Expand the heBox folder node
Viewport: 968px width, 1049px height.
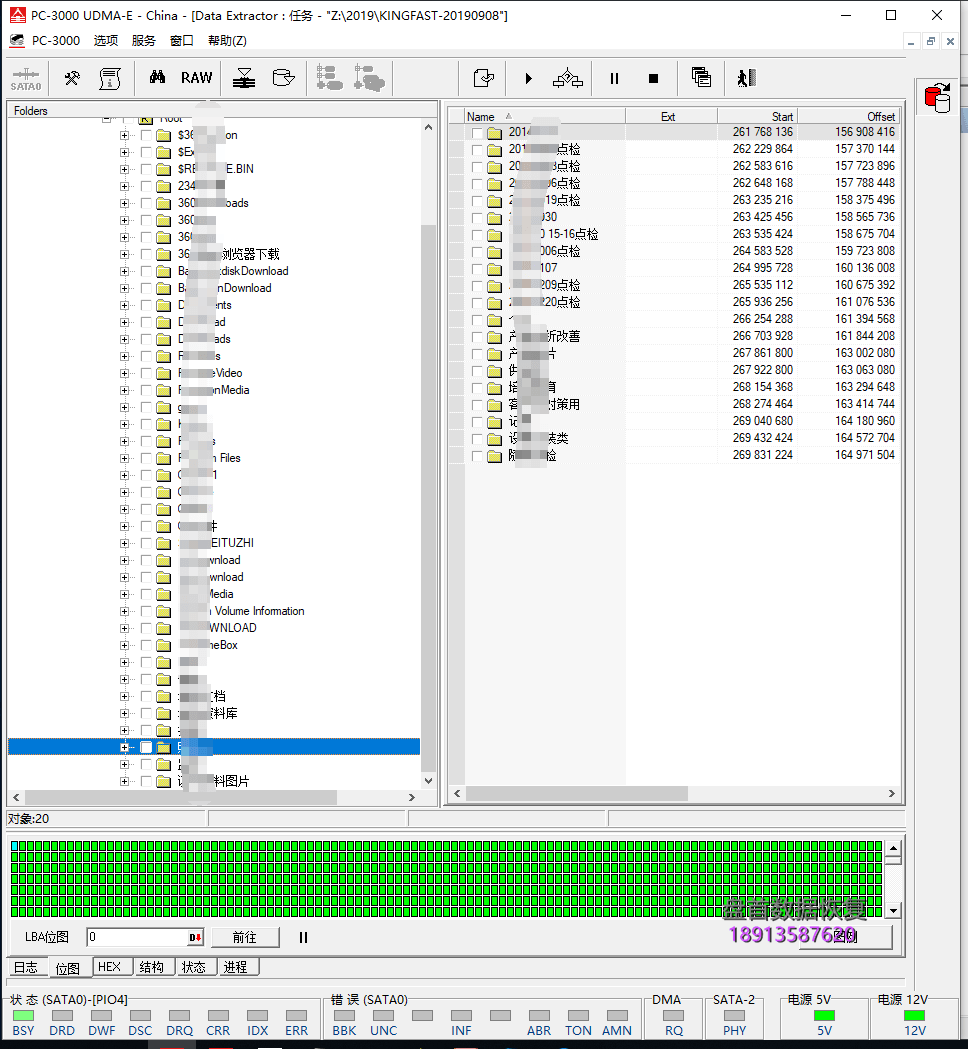coord(124,646)
